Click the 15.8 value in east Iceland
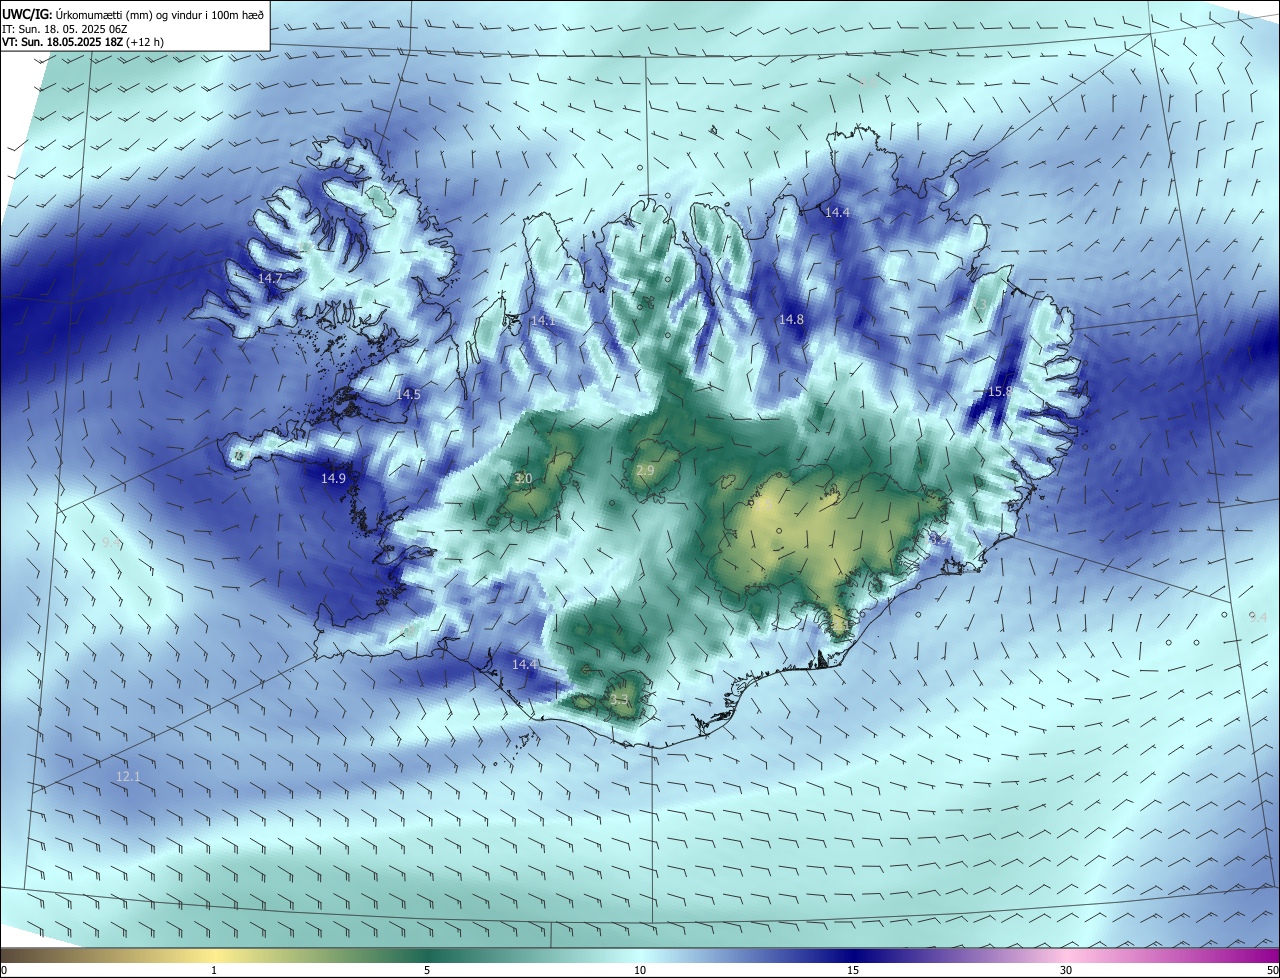This screenshot has height=978, width=1280. point(1000,391)
